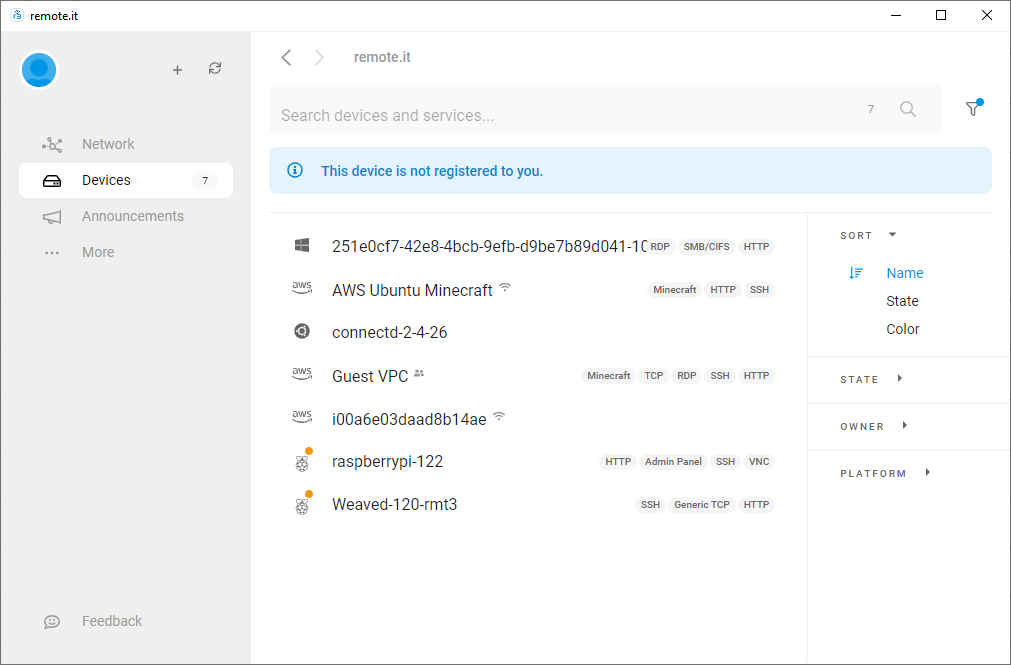Screen dimensions: 1011x665
Task: Click the sort direction icon next to Name
Action: 856,273
